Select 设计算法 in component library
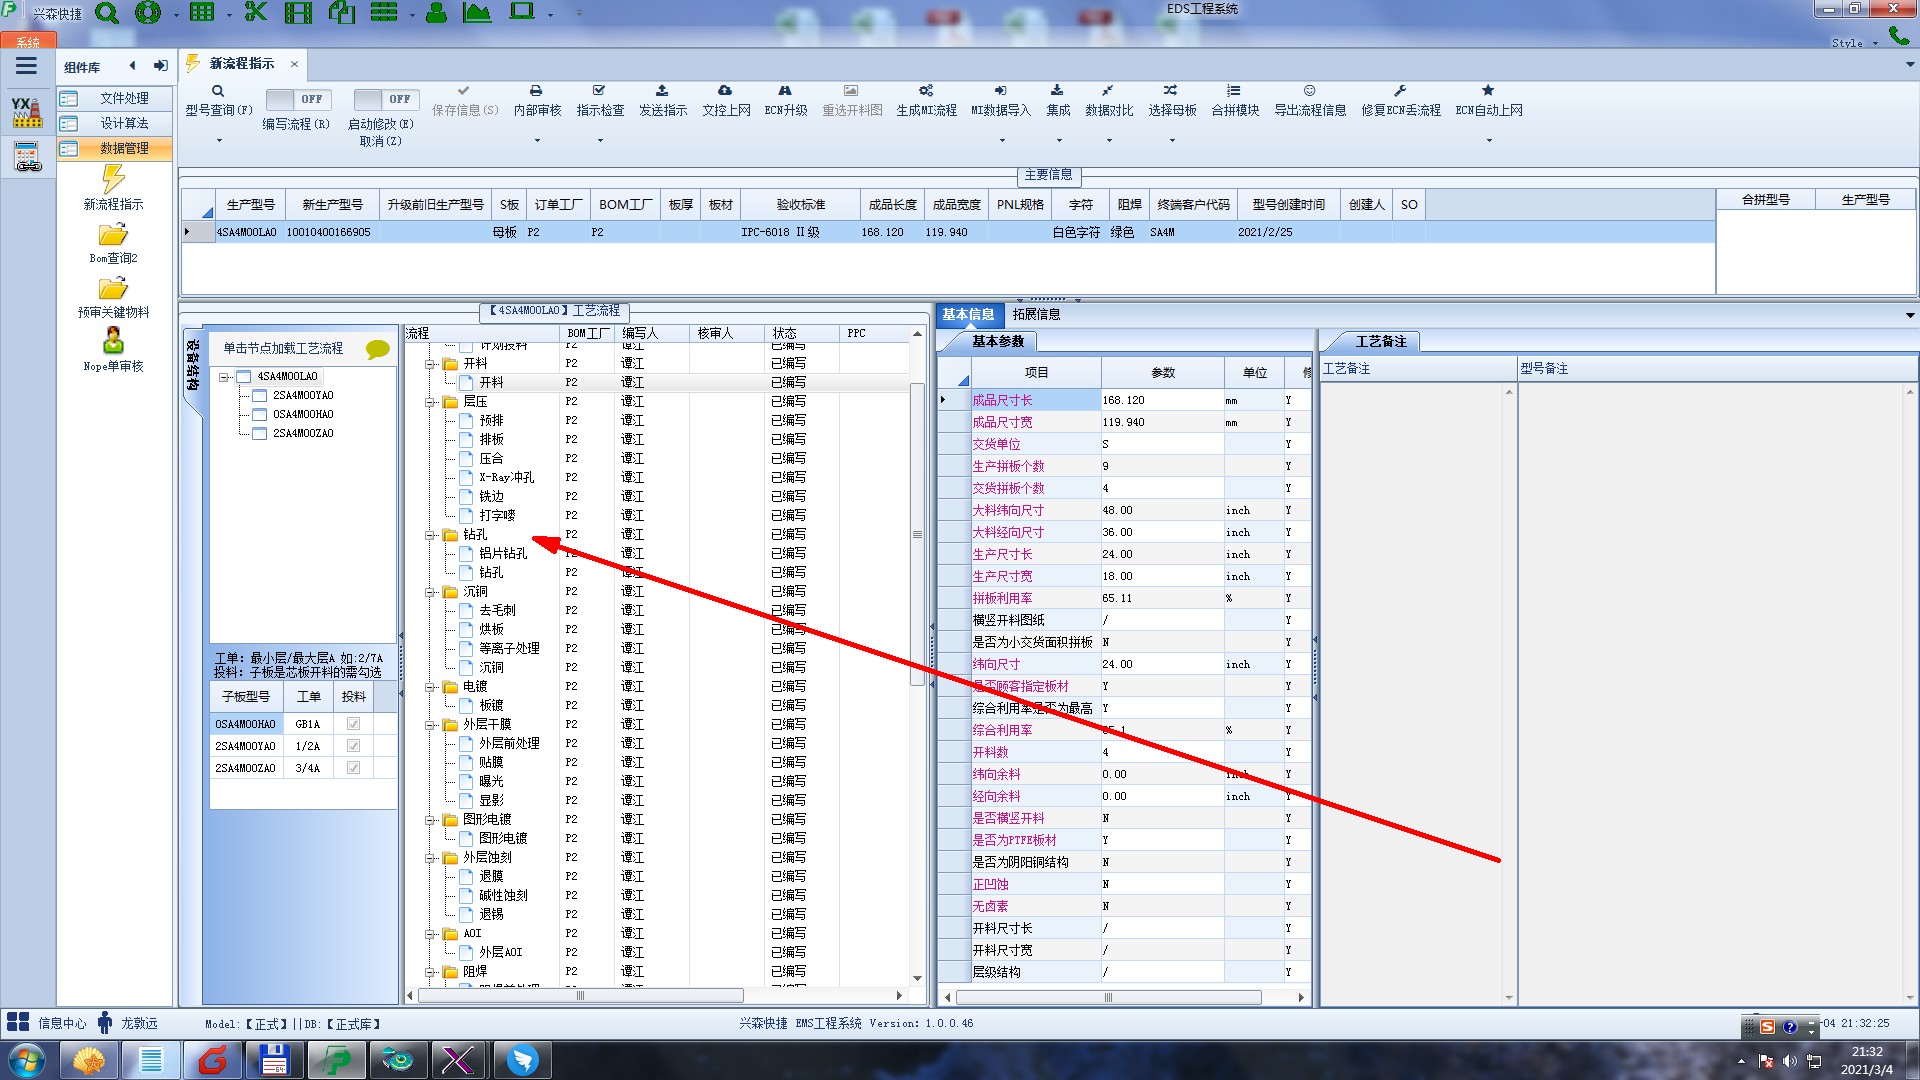Screen dimensions: 1920x1080 point(124,123)
